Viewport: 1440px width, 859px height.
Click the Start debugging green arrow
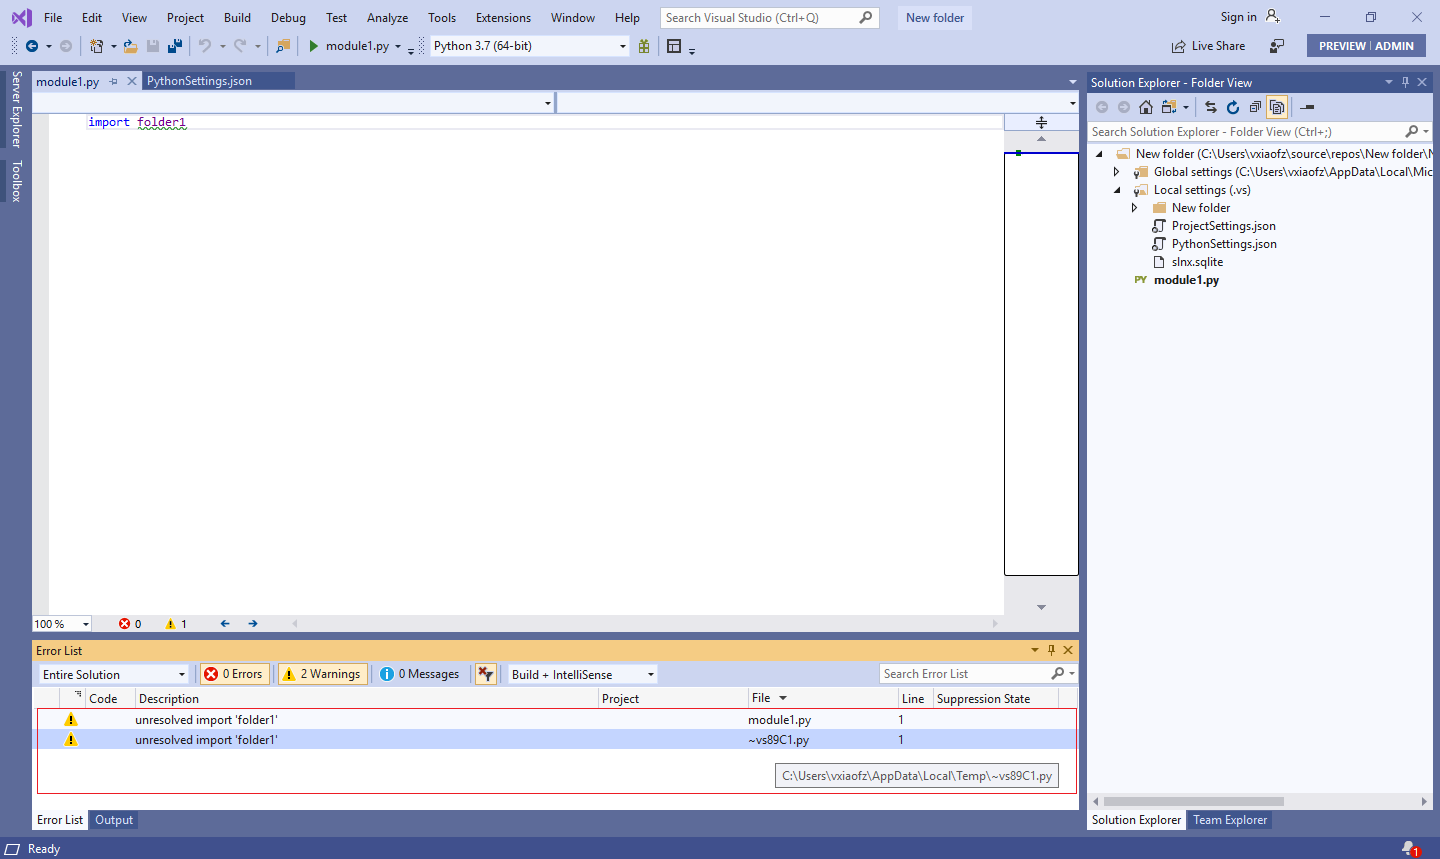click(x=314, y=45)
